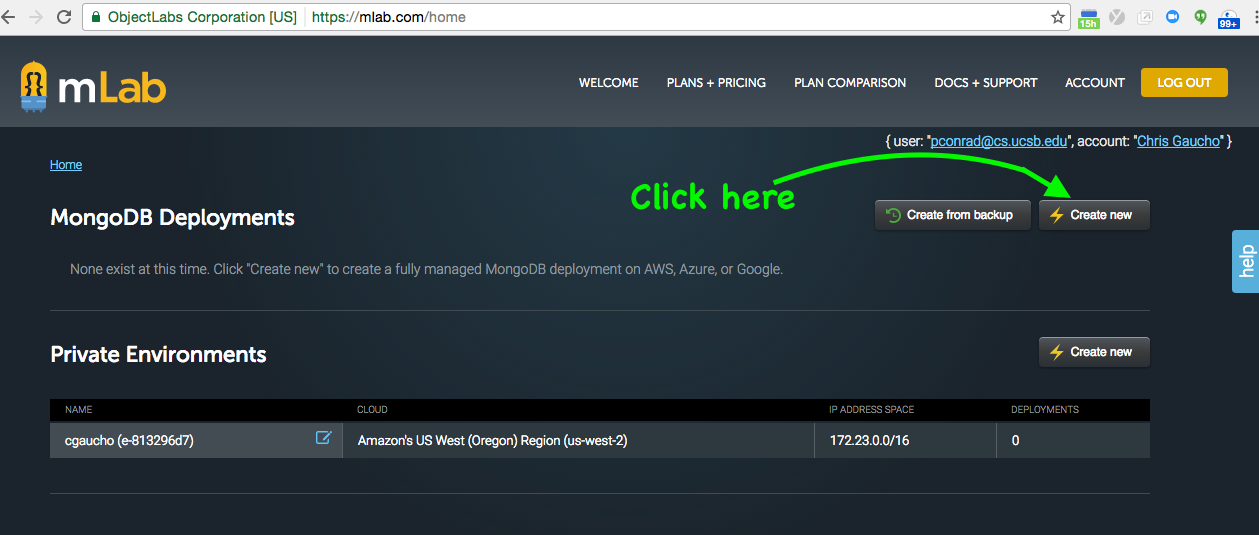
Task: Click the LOG OUT button
Action: pos(1184,83)
